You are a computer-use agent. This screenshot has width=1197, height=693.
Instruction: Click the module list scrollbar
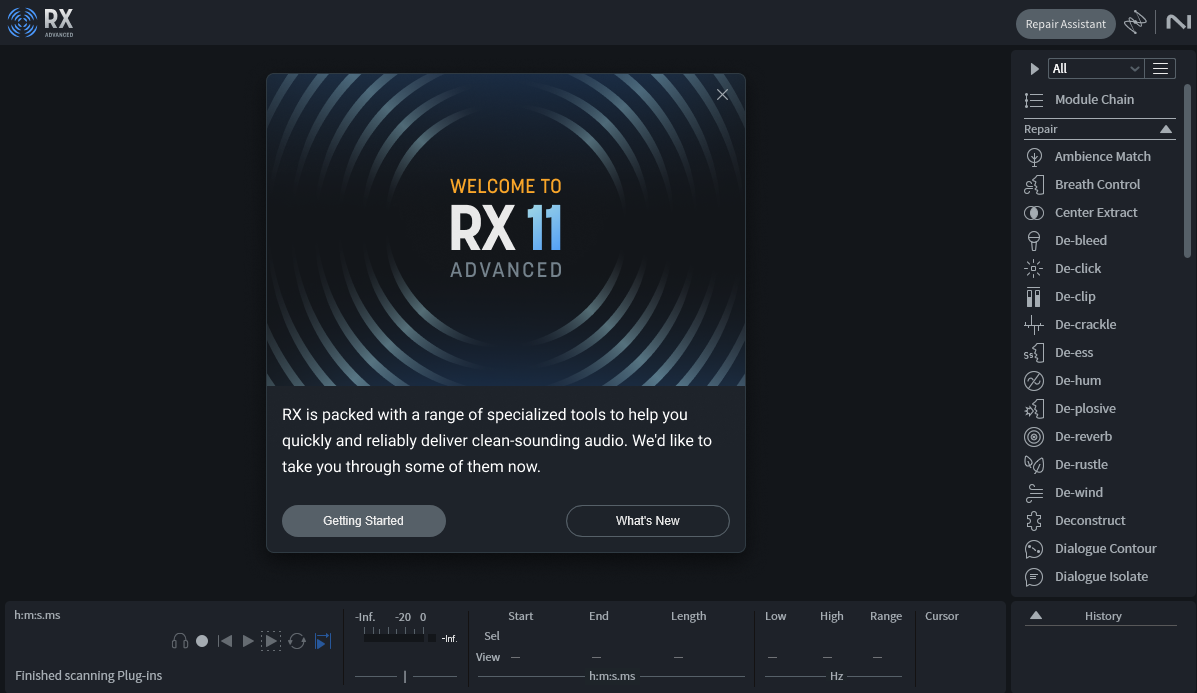[x=1187, y=172]
